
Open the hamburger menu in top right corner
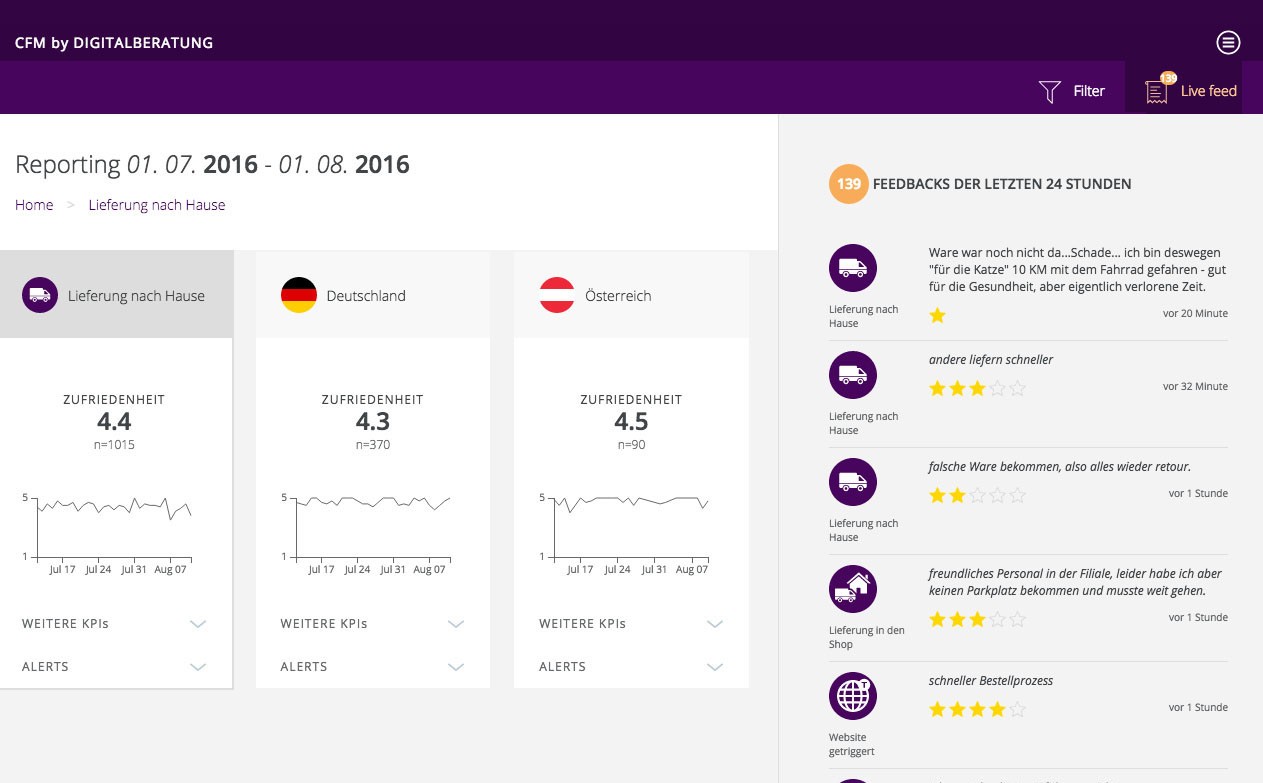coord(1228,42)
